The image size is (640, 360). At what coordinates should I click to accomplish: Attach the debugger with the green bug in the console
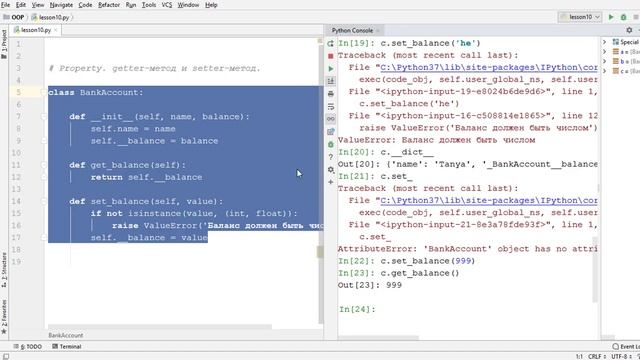pyautogui.click(x=331, y=144)
